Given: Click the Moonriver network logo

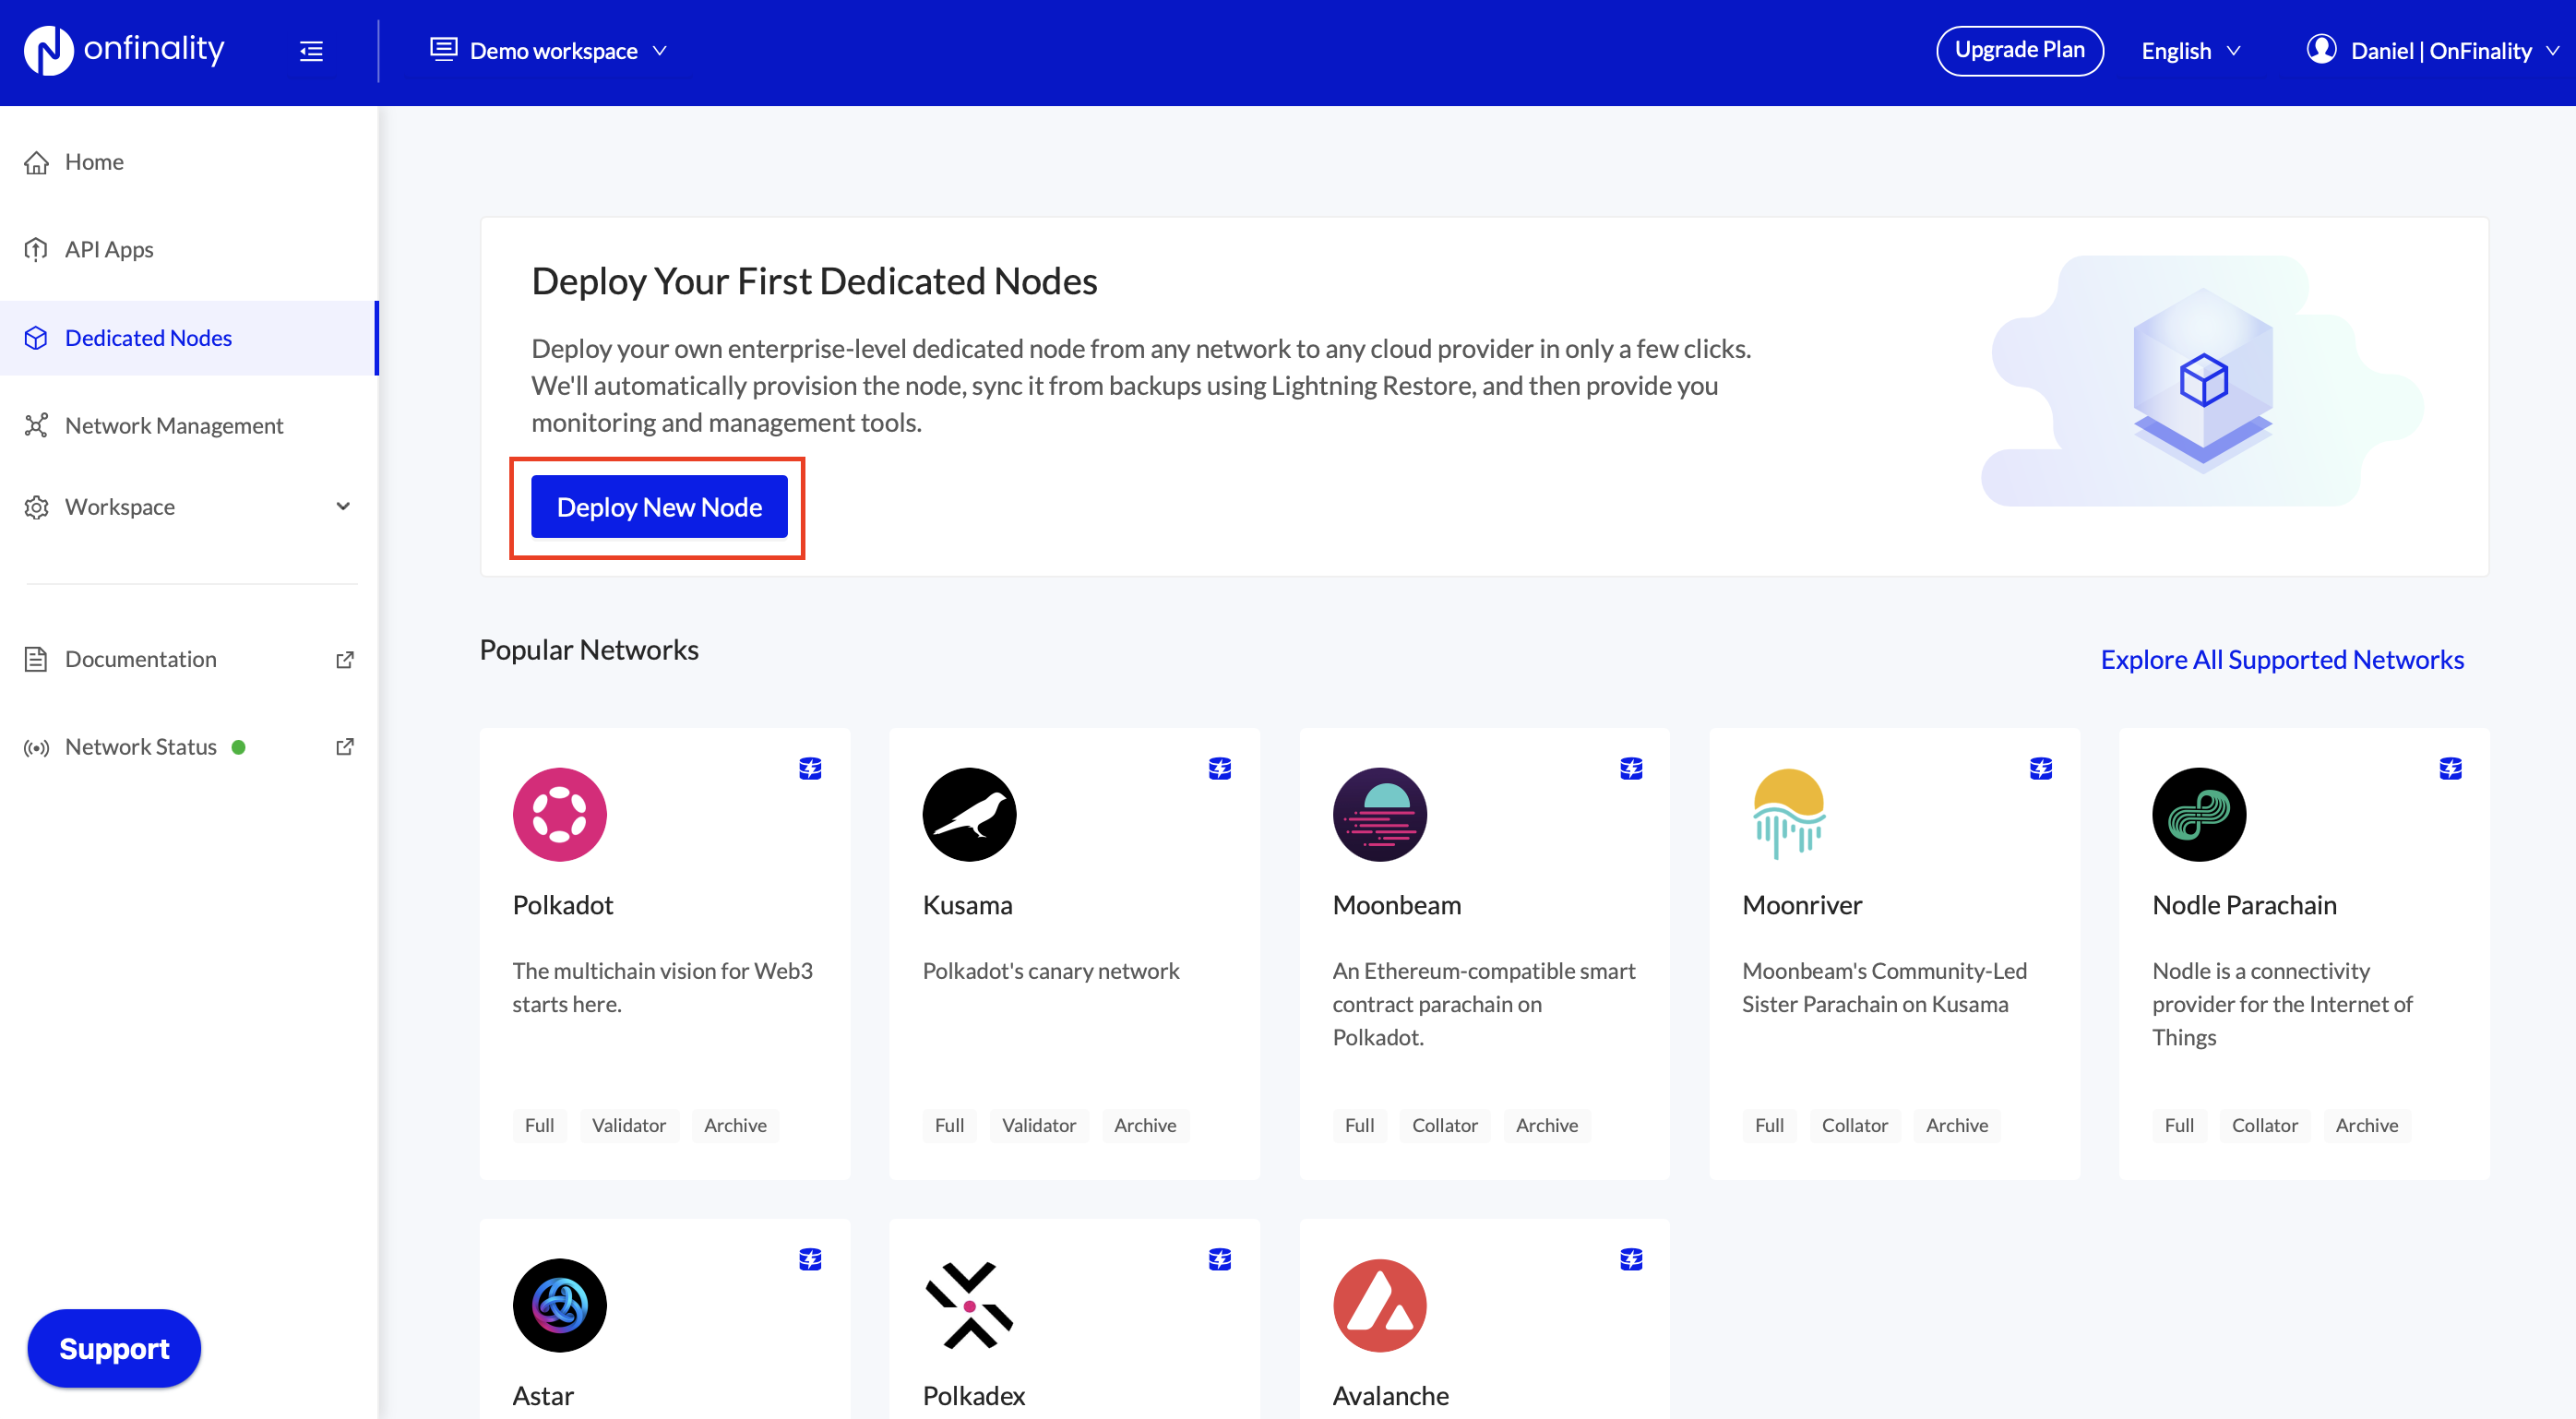Looking at the screenshot, I should [1788, 814].
